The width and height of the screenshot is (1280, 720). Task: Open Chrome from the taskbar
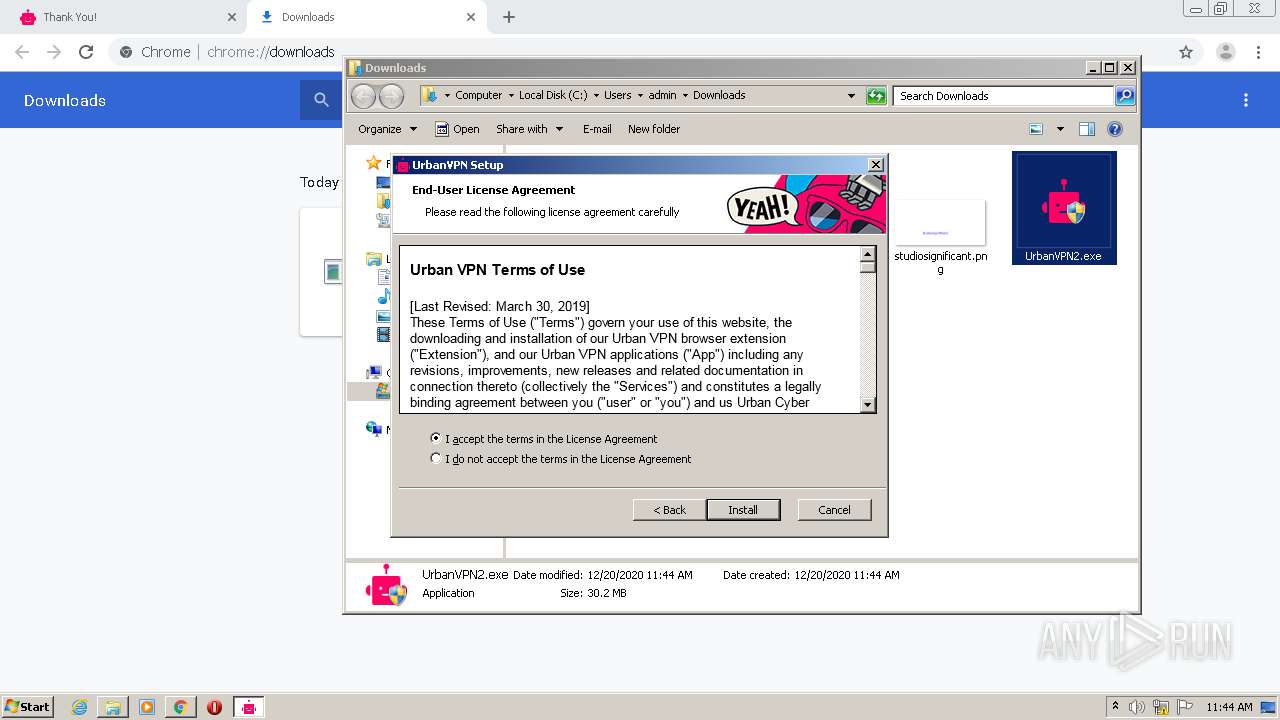[180, 707]
